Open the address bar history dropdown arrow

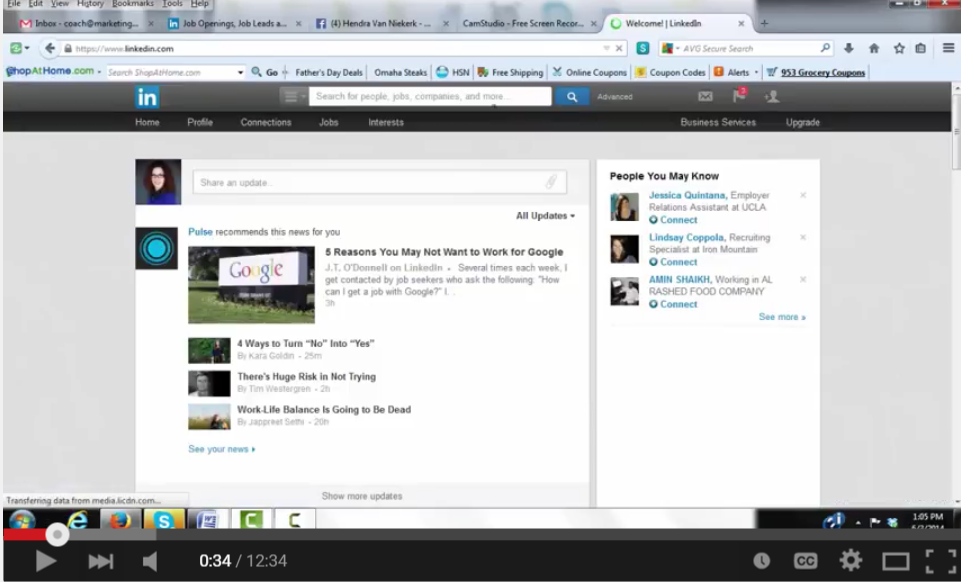(606, 48)
